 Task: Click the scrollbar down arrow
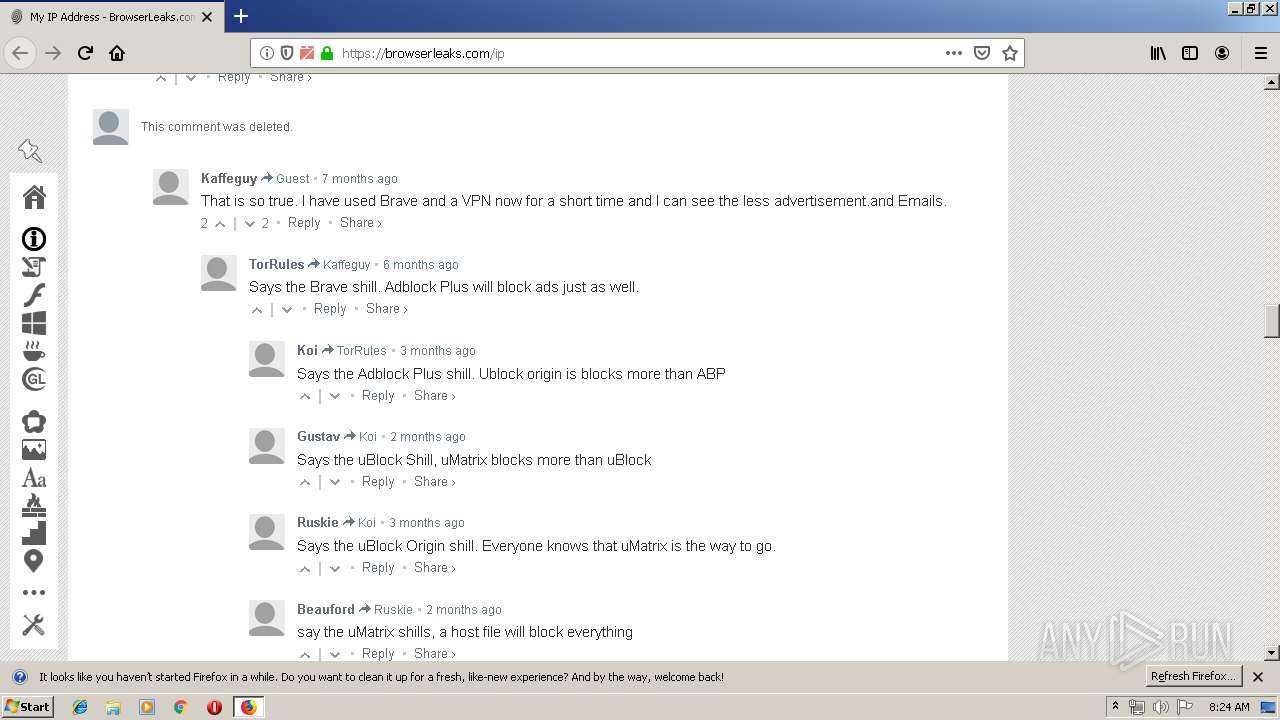1272,653
